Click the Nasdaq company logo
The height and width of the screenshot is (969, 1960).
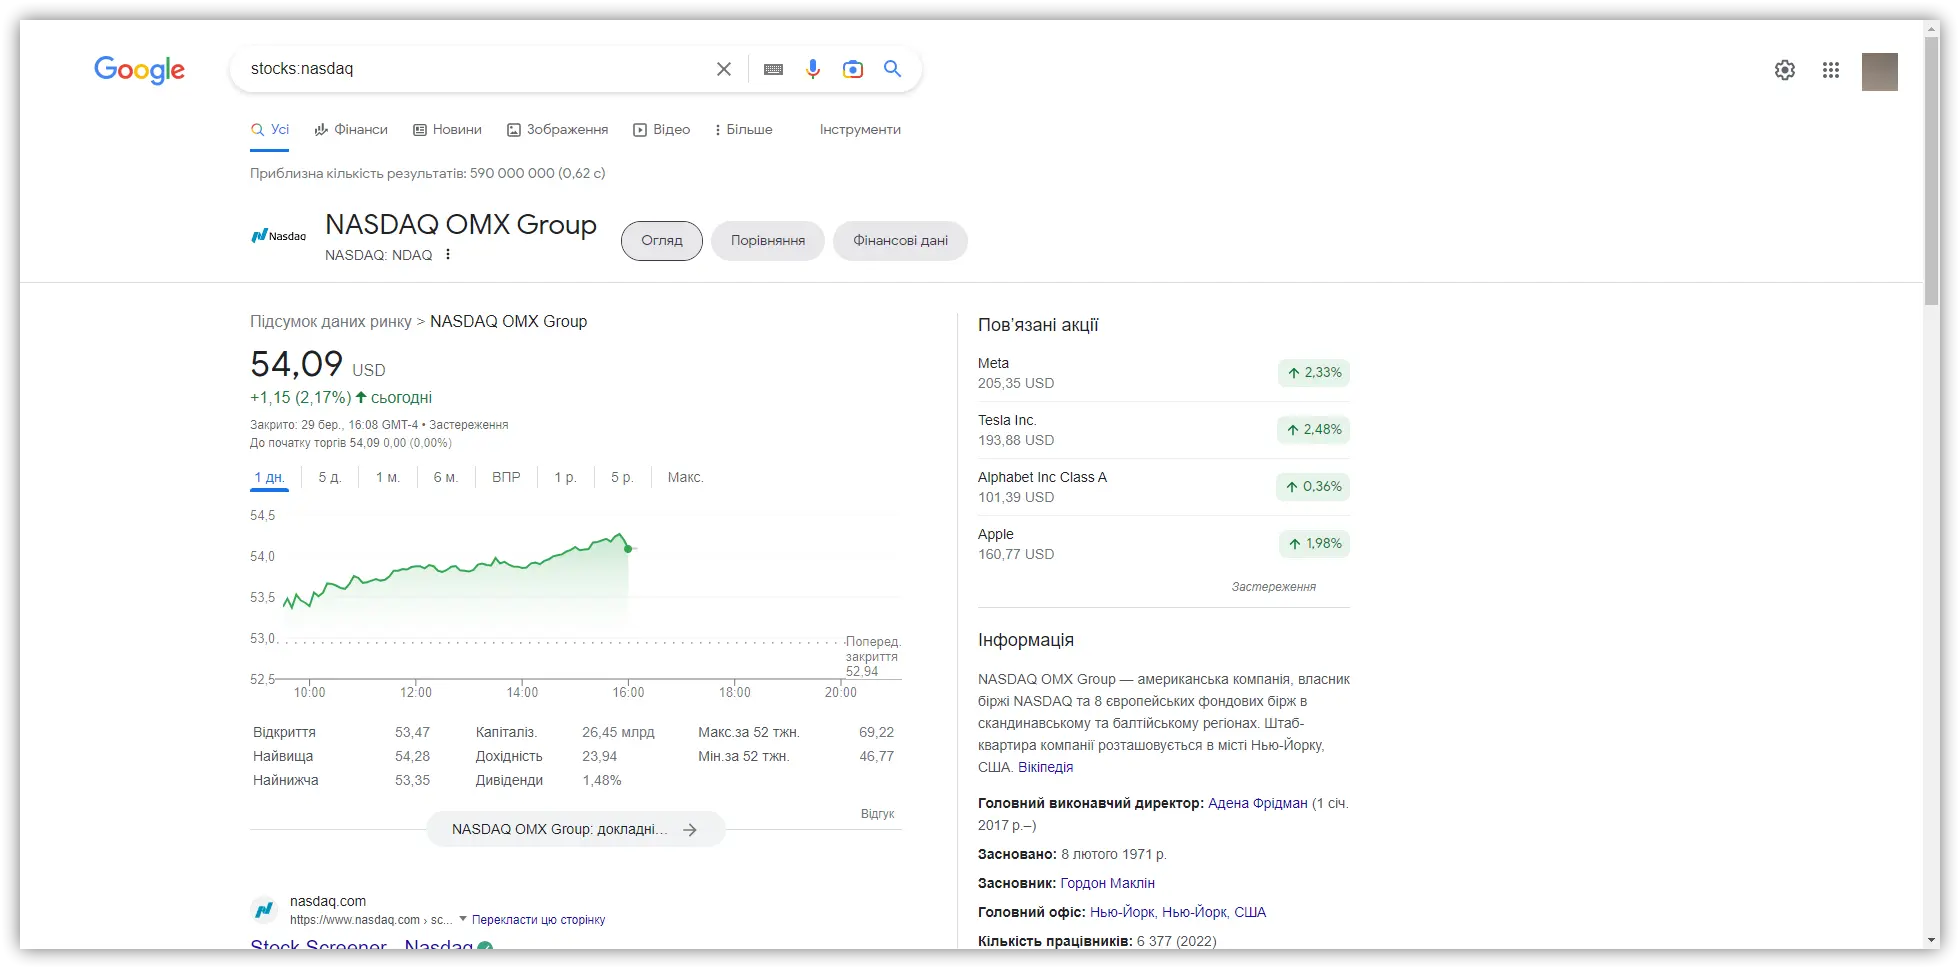coord(279,236)
